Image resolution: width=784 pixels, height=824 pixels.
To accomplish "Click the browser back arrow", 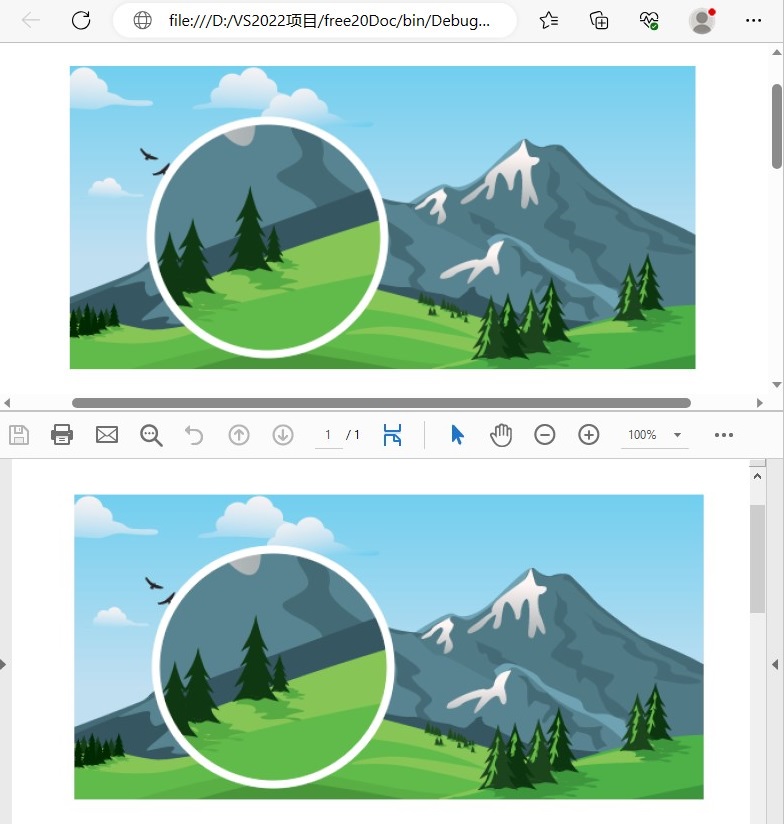I will tap(30, 20).
